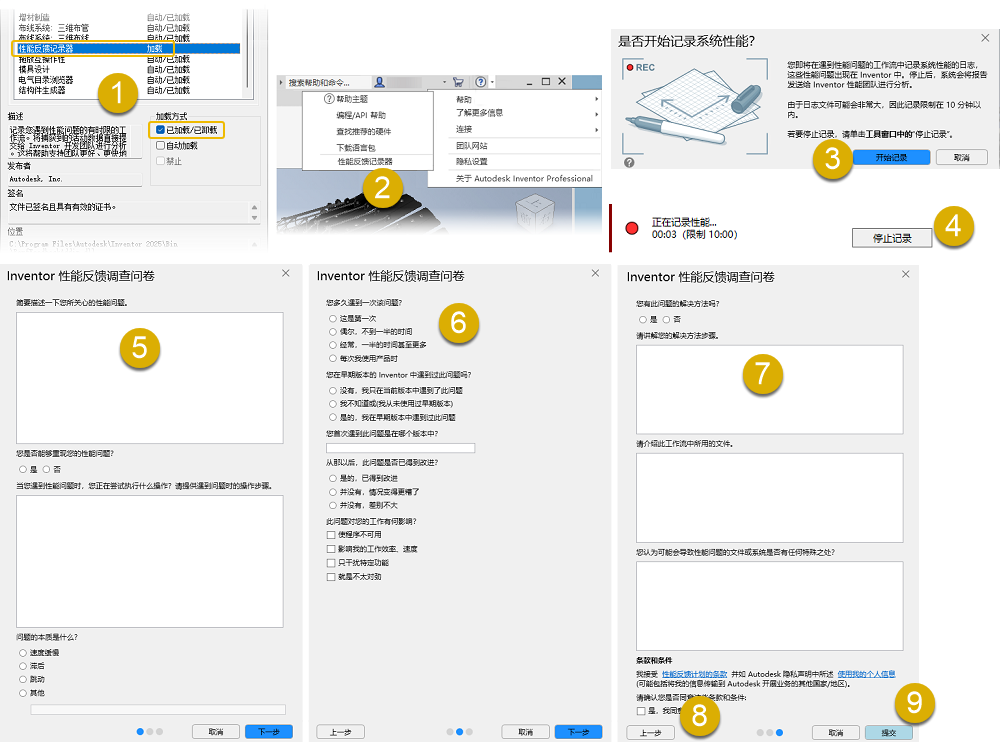1000x742 pixels.
Task: Open the 使用我的个人信息 link
Action: (866, 674)
